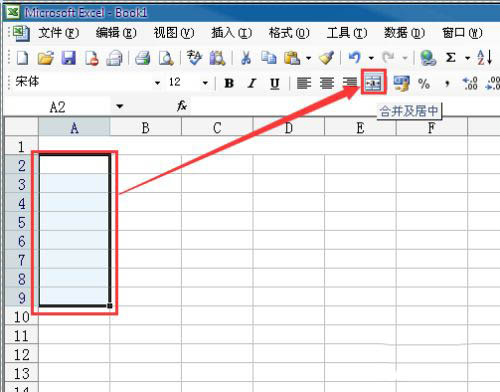Click the workbook icon left of 文件 menu
The width and height of the screenshot is (500, 392).
pyautogui.click(x=21, y=33)
